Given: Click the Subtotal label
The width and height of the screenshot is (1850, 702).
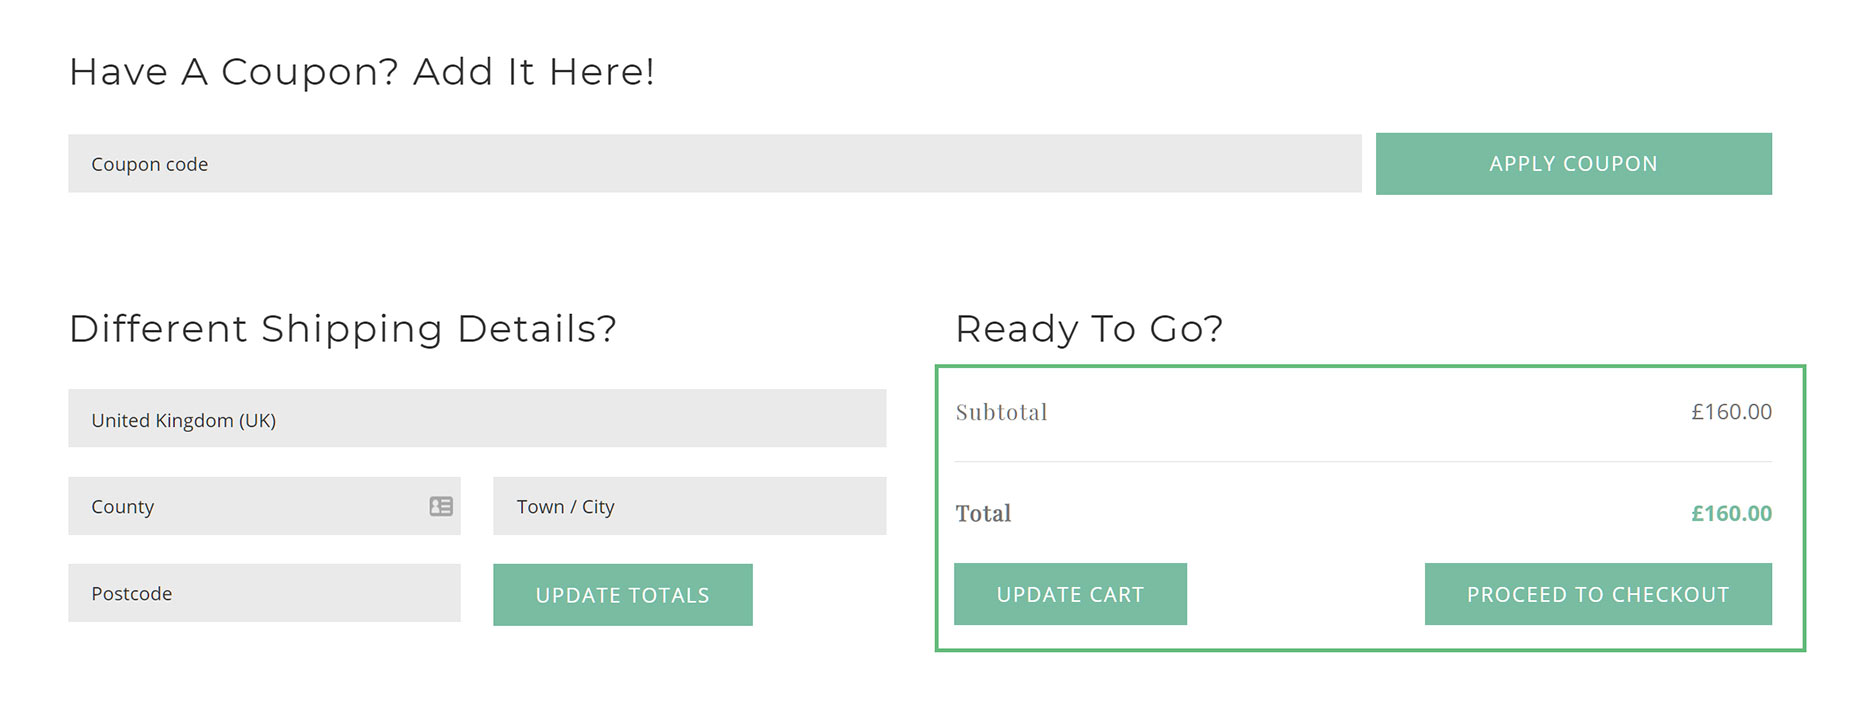Looking at the screenshot, I should tap(1001, 412).
